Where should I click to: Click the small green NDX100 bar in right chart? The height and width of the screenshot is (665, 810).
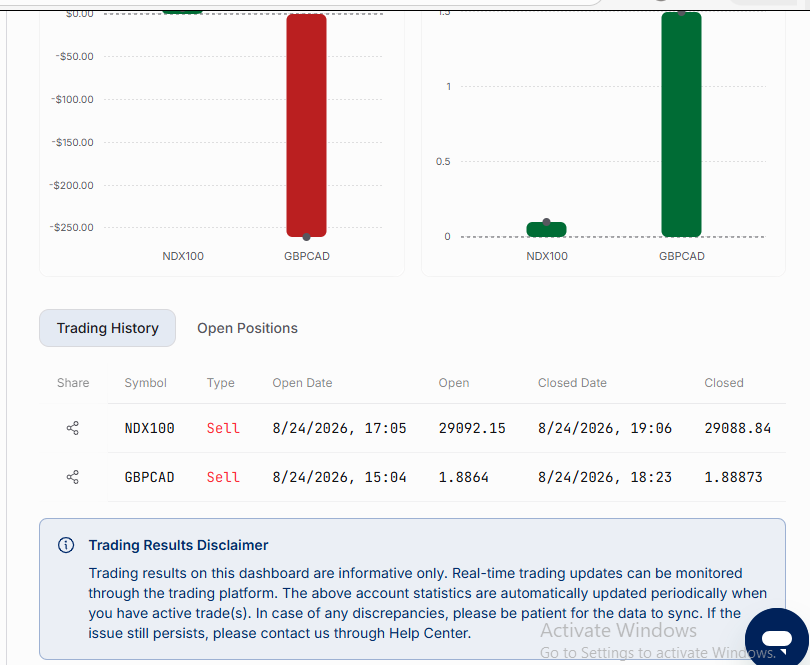tap(547, 229)
